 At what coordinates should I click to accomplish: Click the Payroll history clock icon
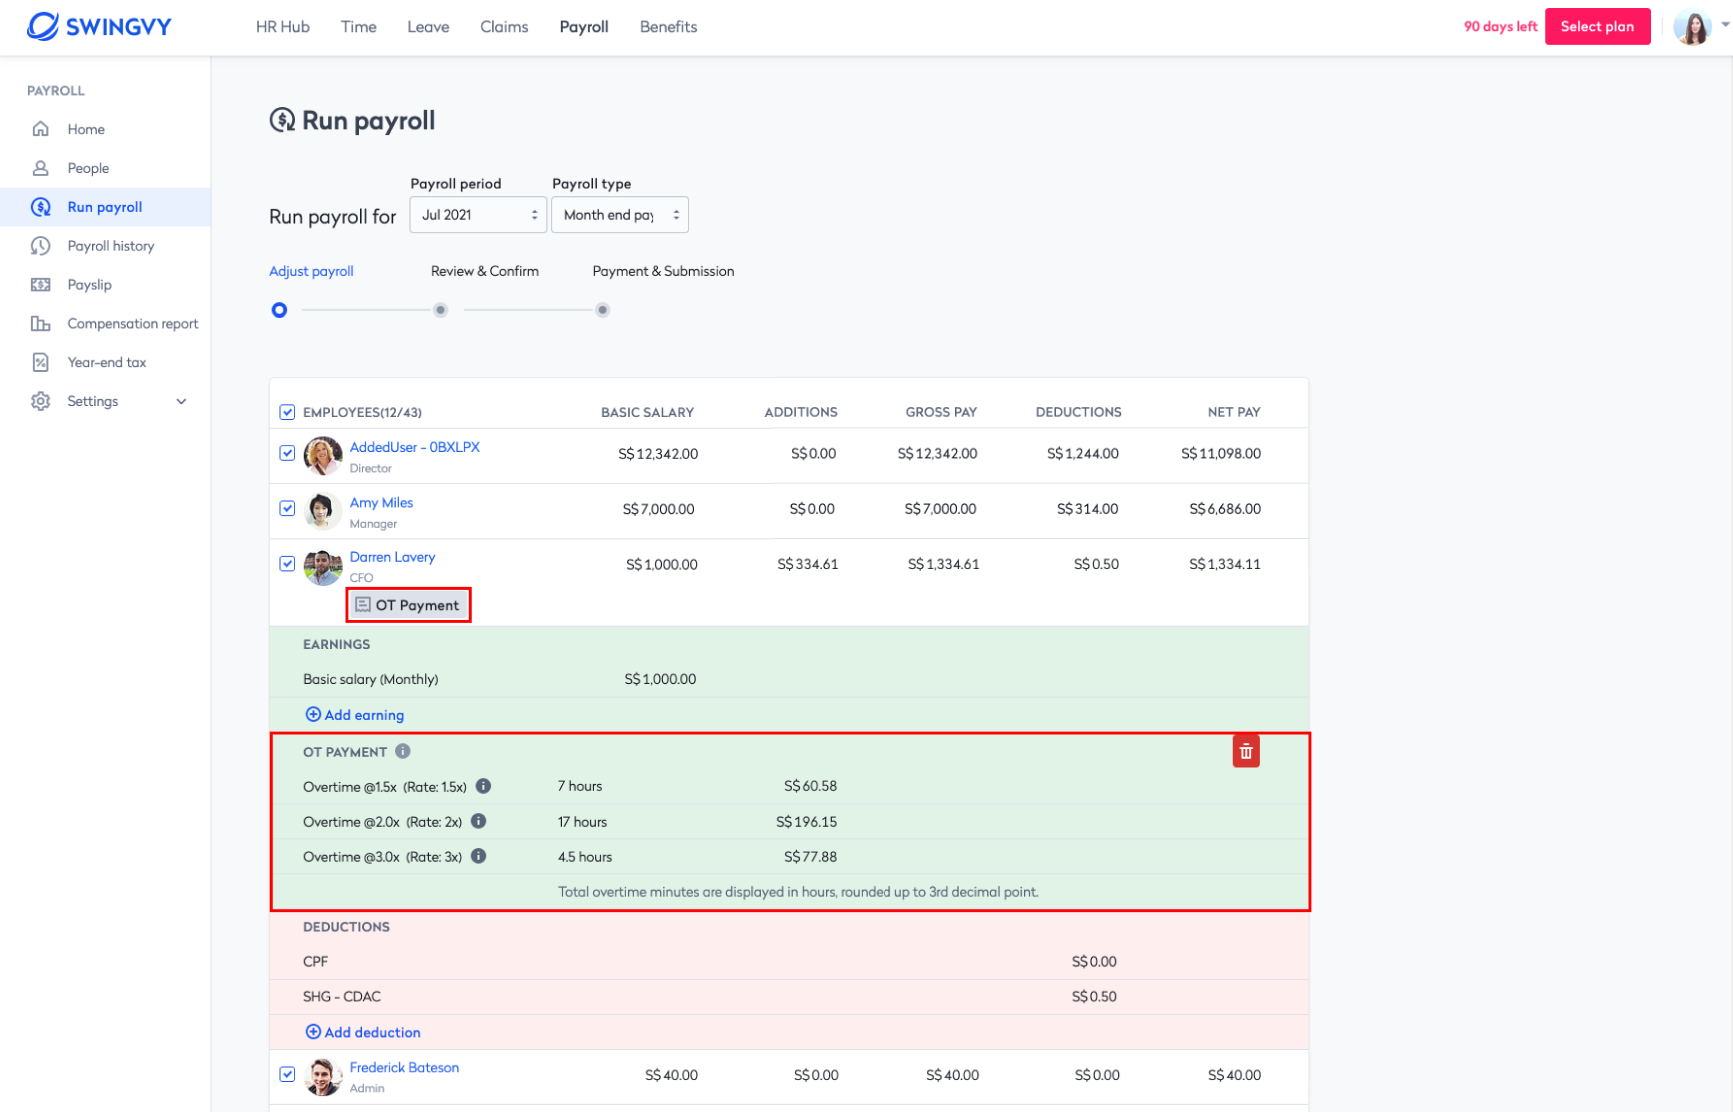(x=41, y=246)
